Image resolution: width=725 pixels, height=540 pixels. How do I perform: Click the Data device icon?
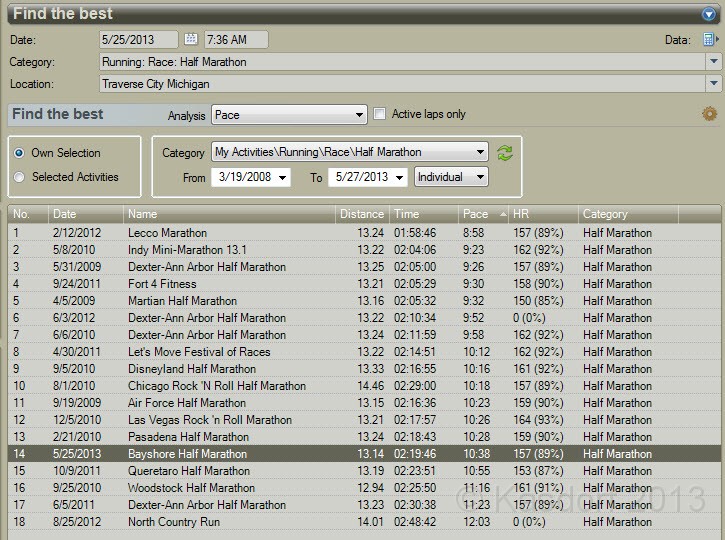coord(710,40)
